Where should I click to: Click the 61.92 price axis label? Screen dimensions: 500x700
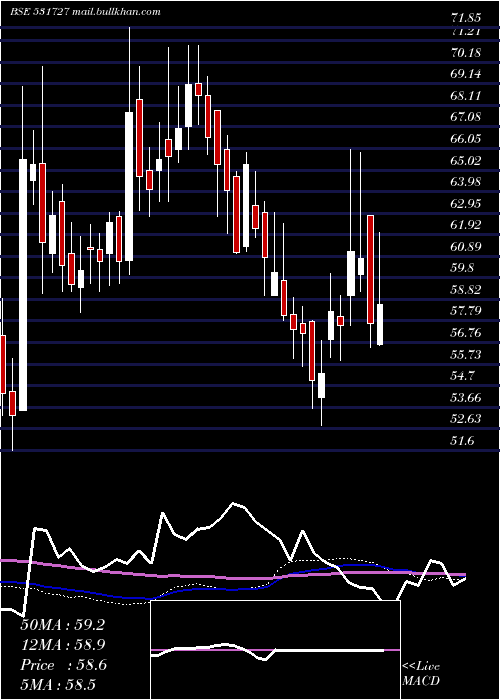pyautogui.click(x=466, y=225)
